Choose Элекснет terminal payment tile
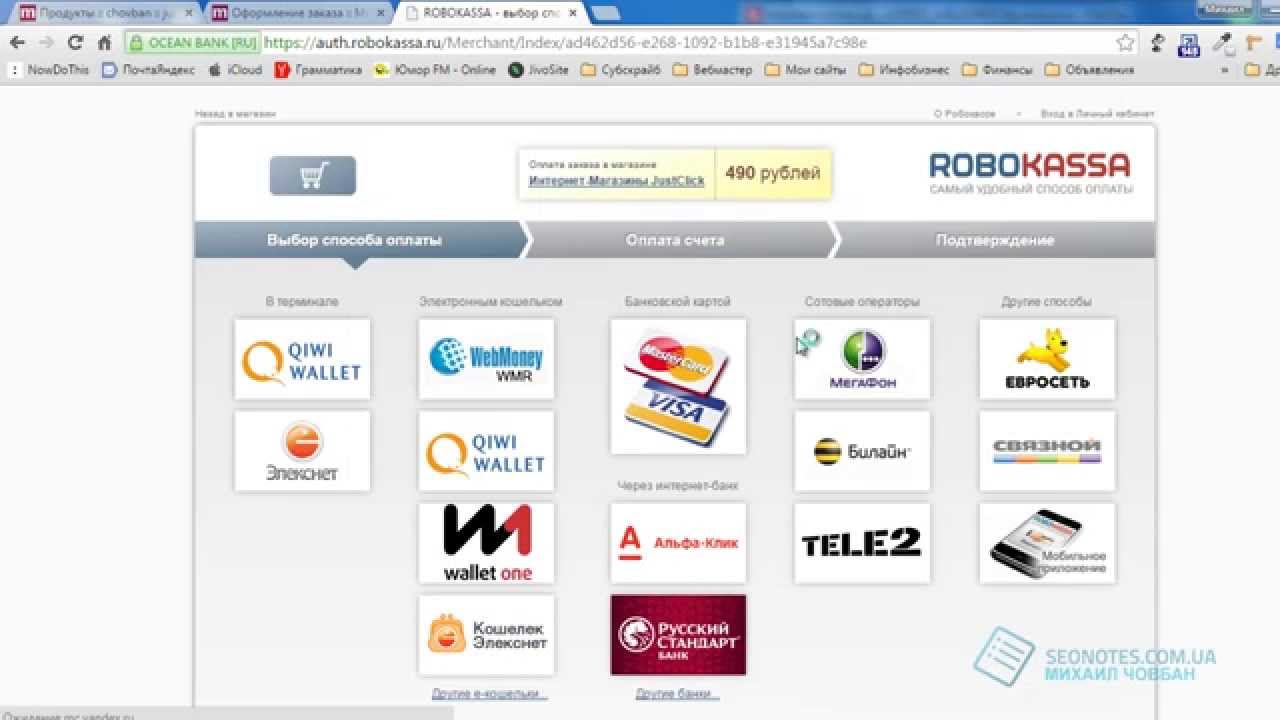Screen dimensions: 1280x720 (x=302, y=451)
